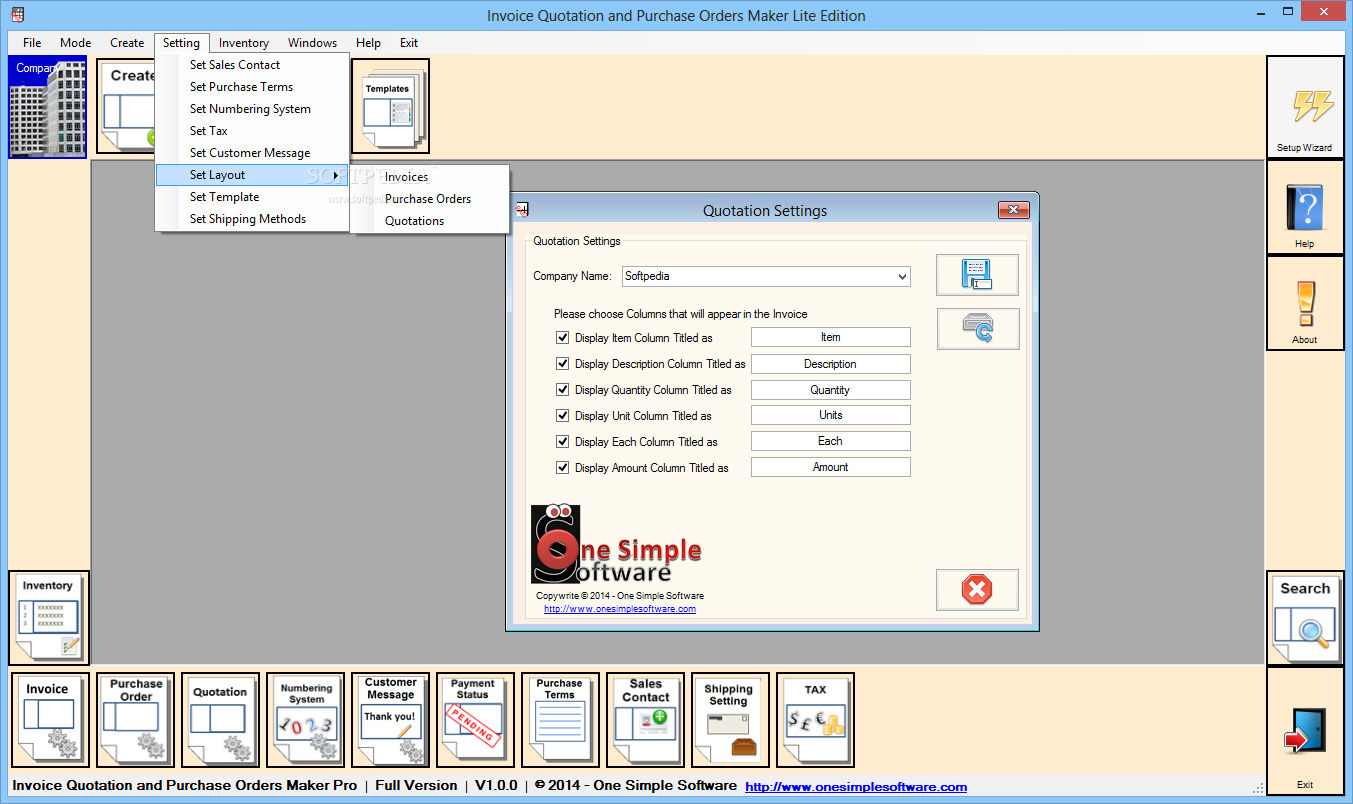Screen dimensions: 1353x804
Task: Open the Quotation settings icon
Action: [x=220, y=720]
